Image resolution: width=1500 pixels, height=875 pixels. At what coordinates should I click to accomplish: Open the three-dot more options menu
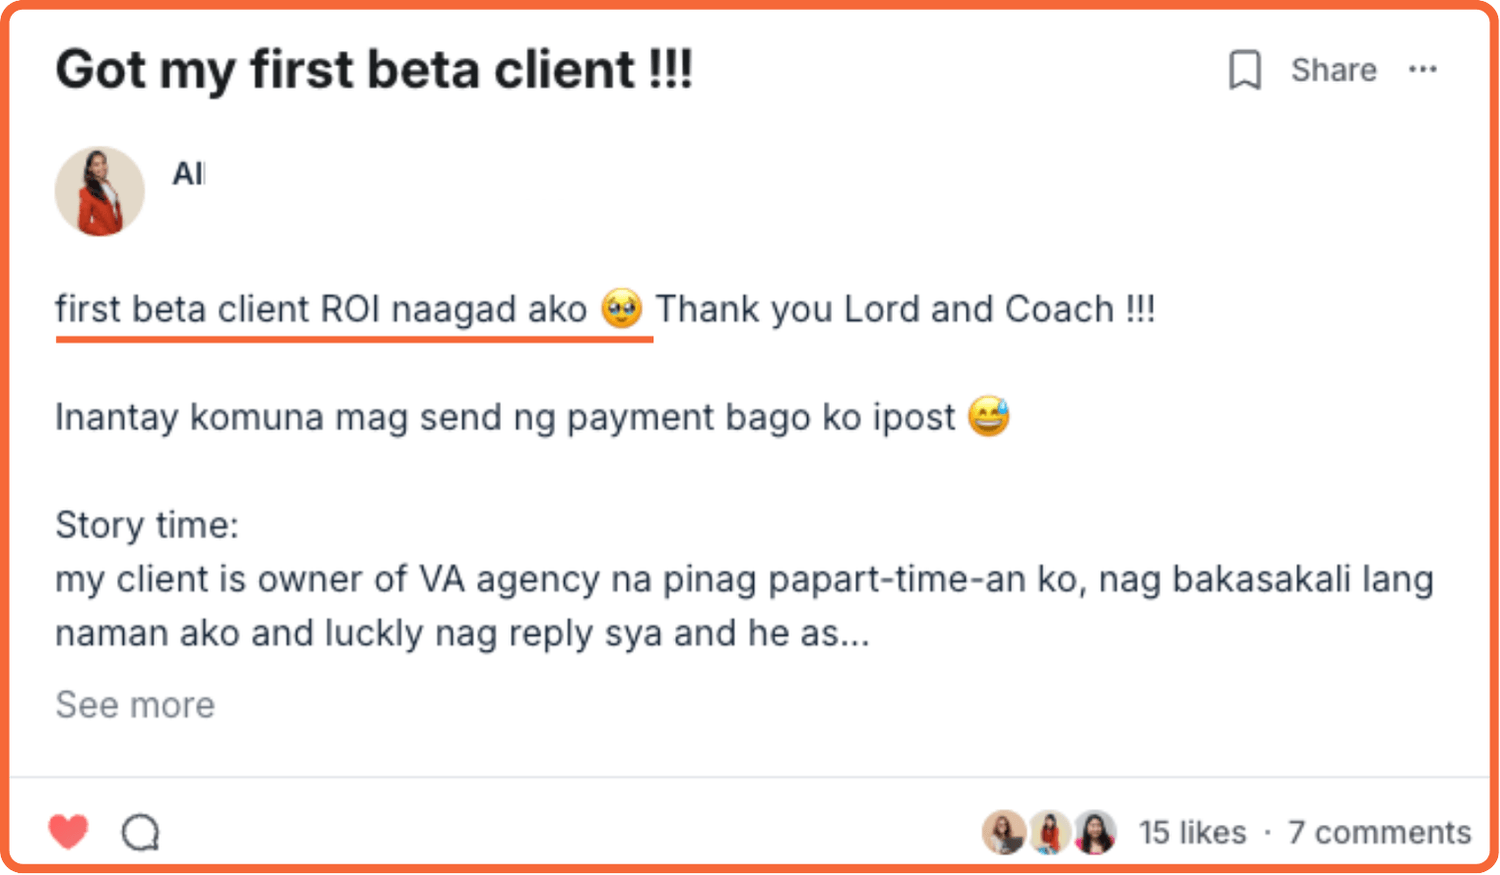1422,69
